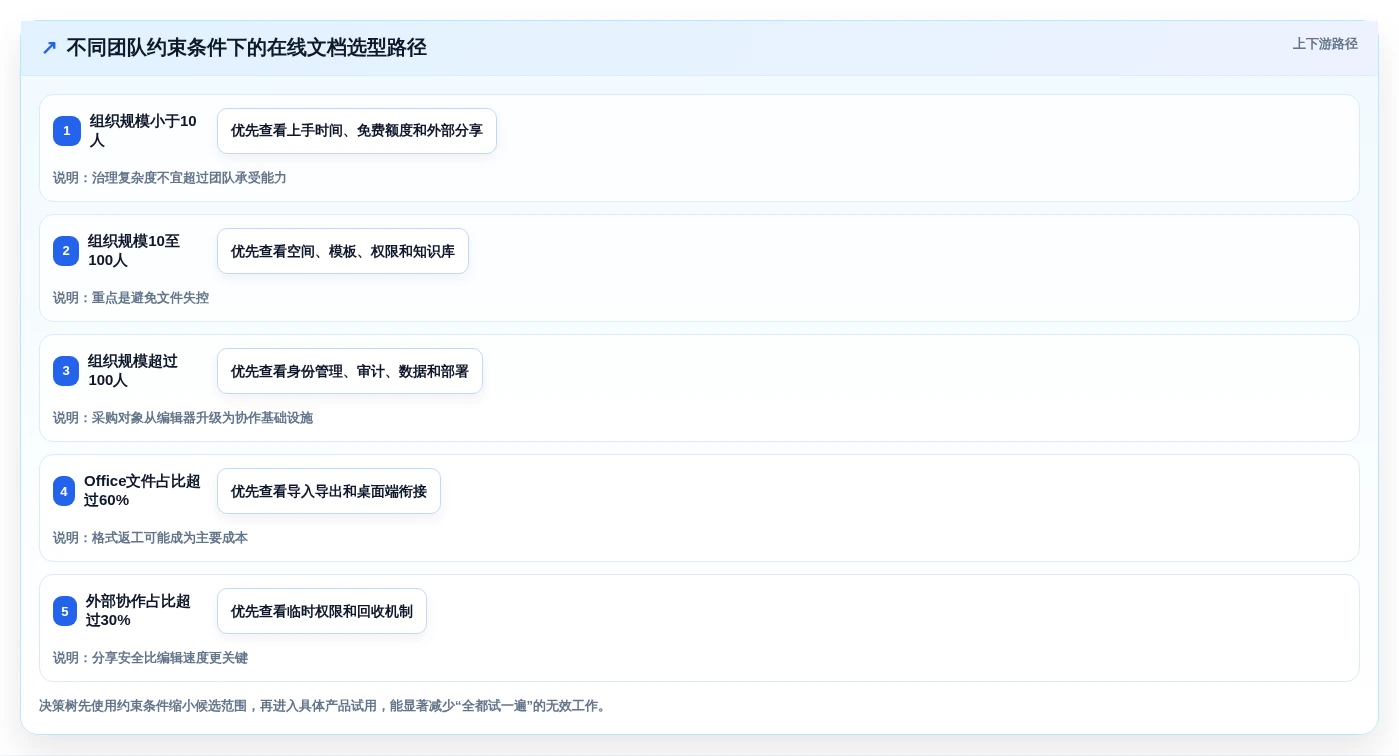1399x756 pixels.
Task: Click 优先查看导入导出和桌面端衔接 box
Action: (329, 491)
